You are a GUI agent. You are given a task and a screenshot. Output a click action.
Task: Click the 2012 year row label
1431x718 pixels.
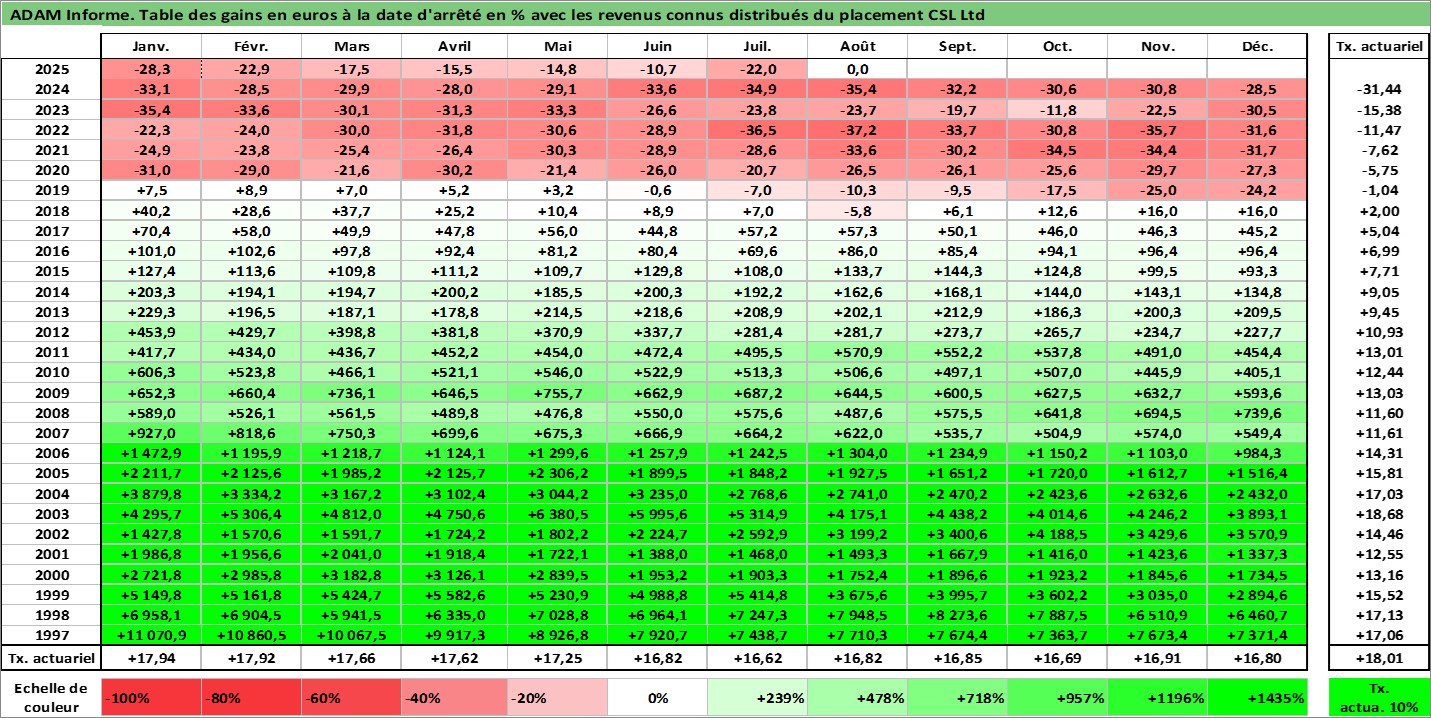(51, 331)
